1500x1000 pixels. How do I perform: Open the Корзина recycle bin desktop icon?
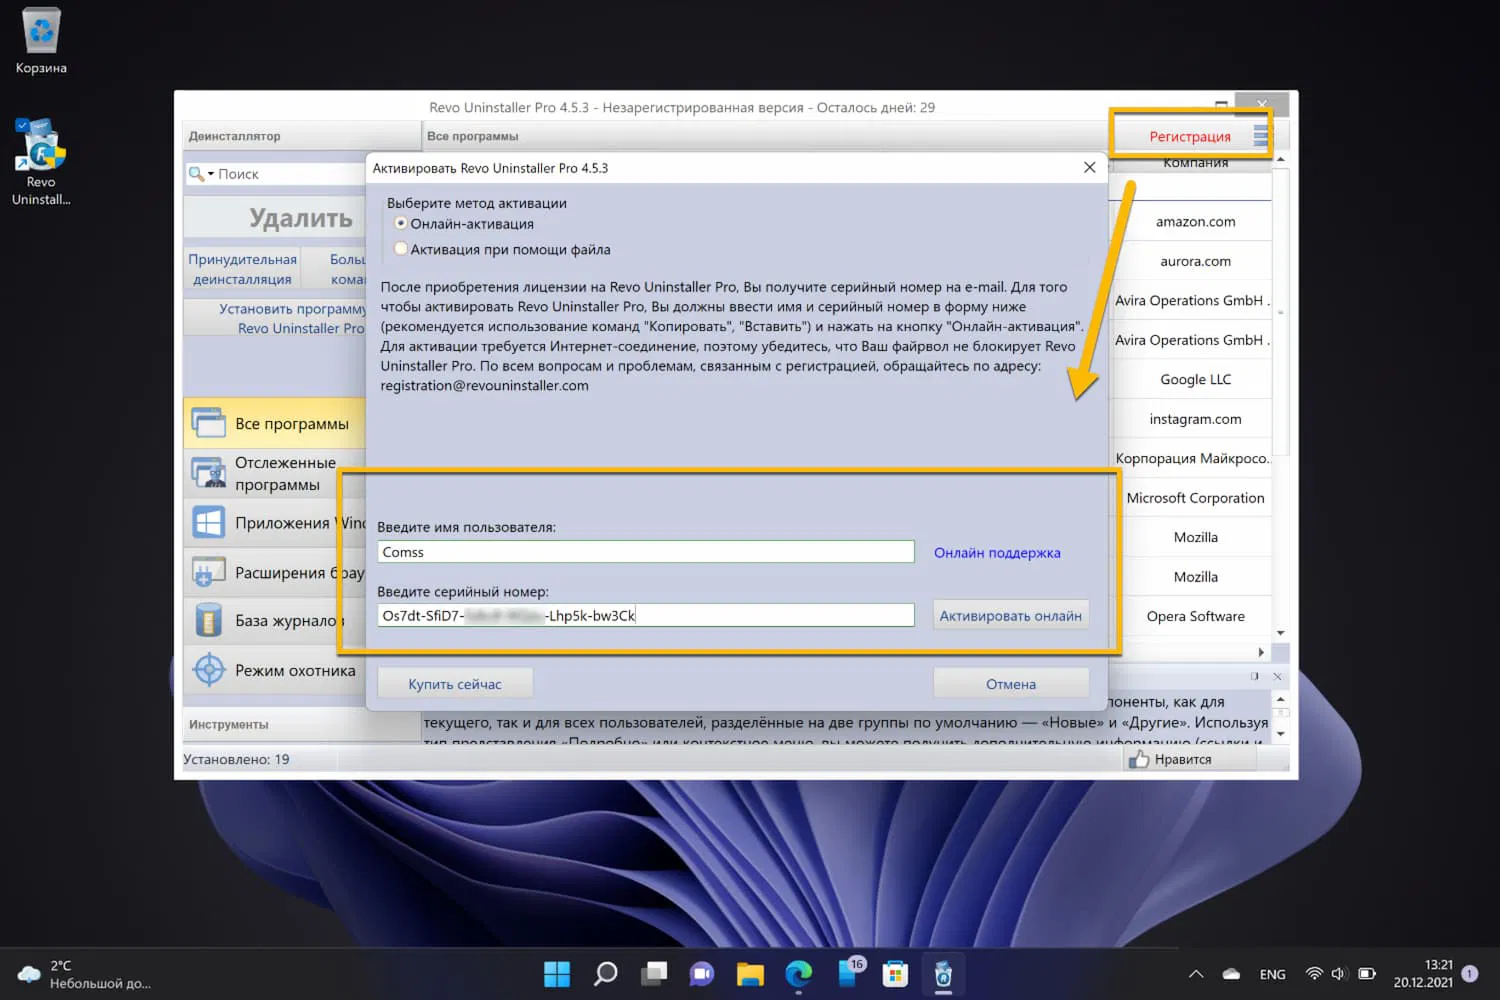(x=41, y=32)
